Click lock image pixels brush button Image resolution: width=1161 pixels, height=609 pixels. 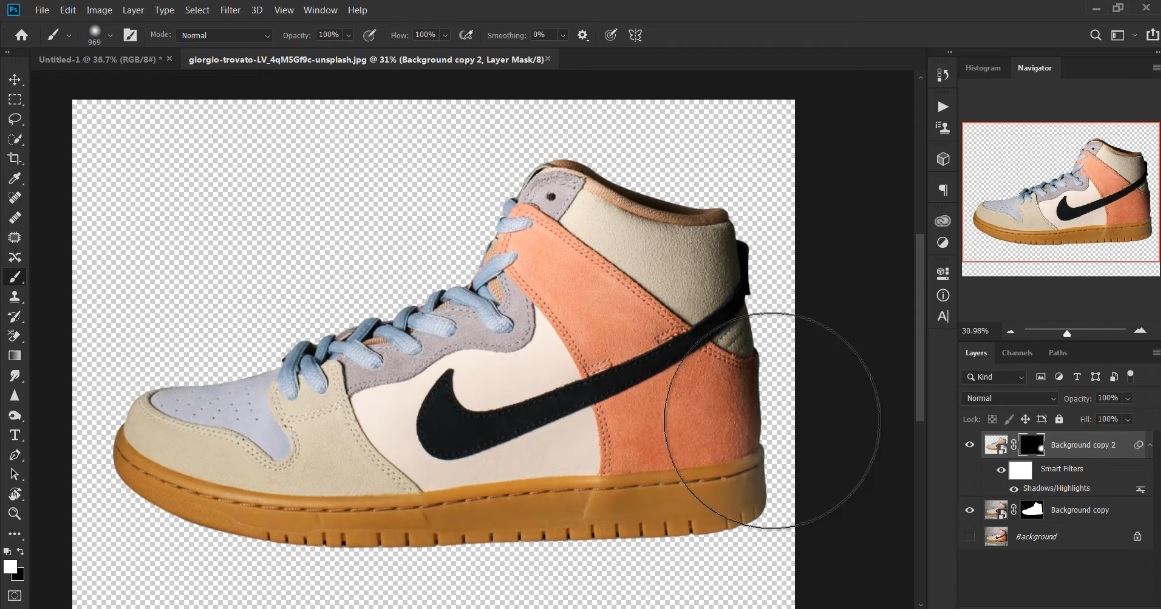click(x=1009, y=419)
